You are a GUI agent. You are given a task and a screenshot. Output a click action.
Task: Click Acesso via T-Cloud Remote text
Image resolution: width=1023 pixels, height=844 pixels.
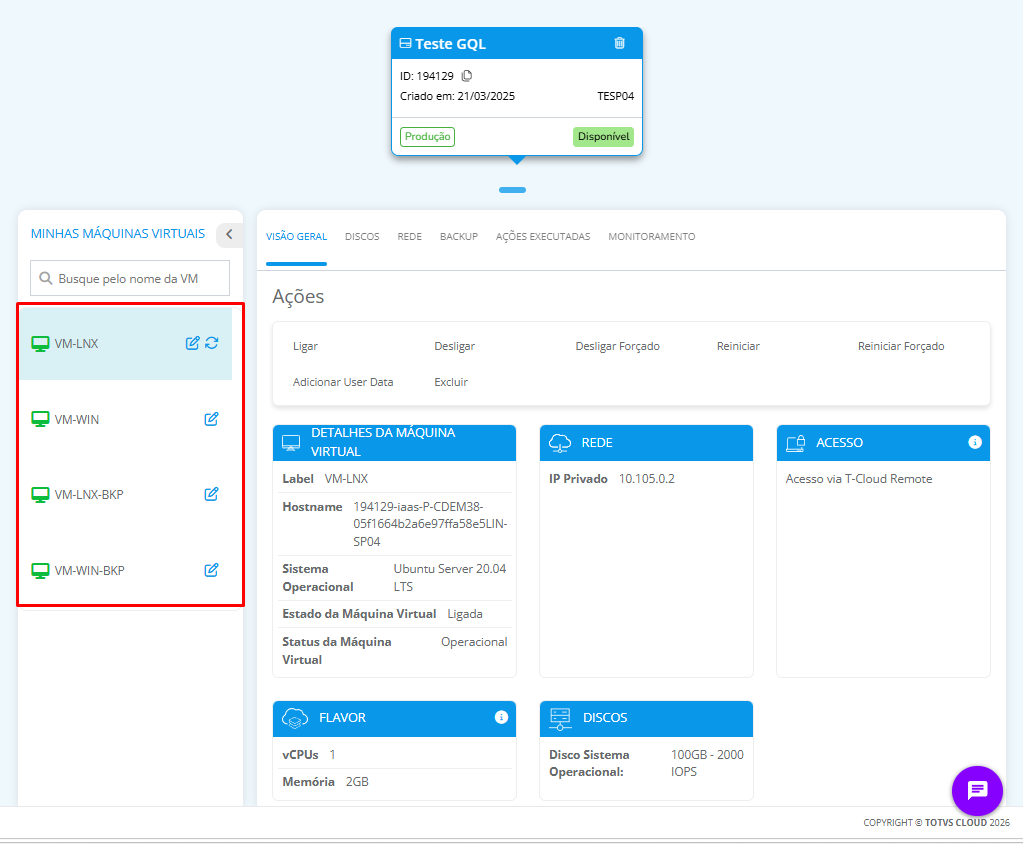[x=859, y=479]
